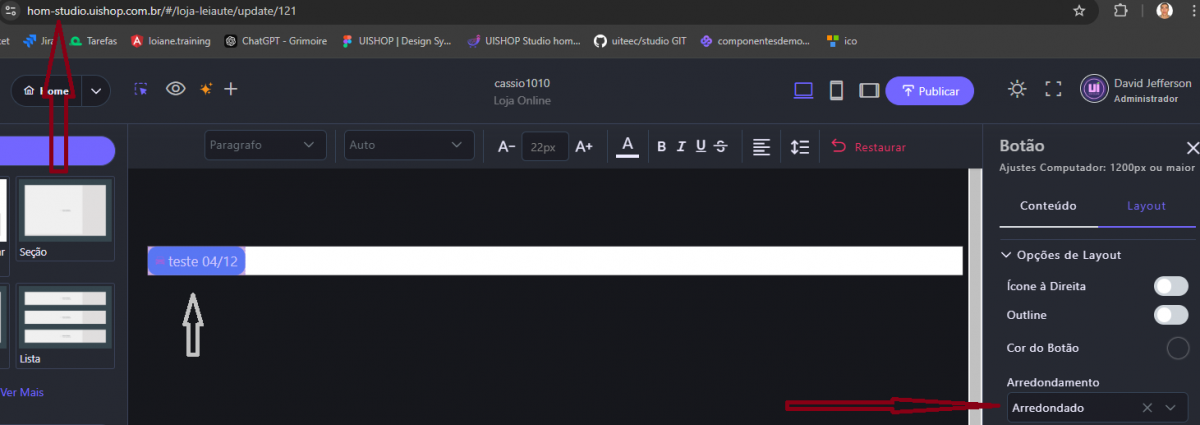Click Restaurar to reset formatting
This screenshot has height=425, width=1200.
point(869,147)
